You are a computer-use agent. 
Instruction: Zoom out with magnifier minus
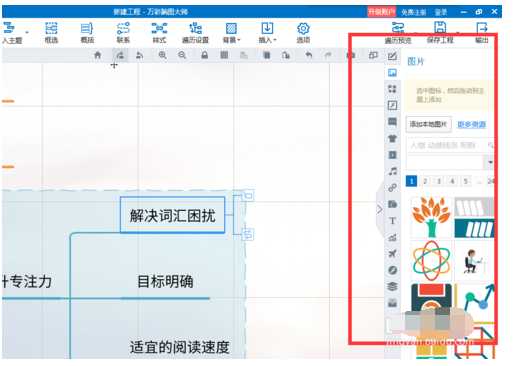[x=182, y=55]
